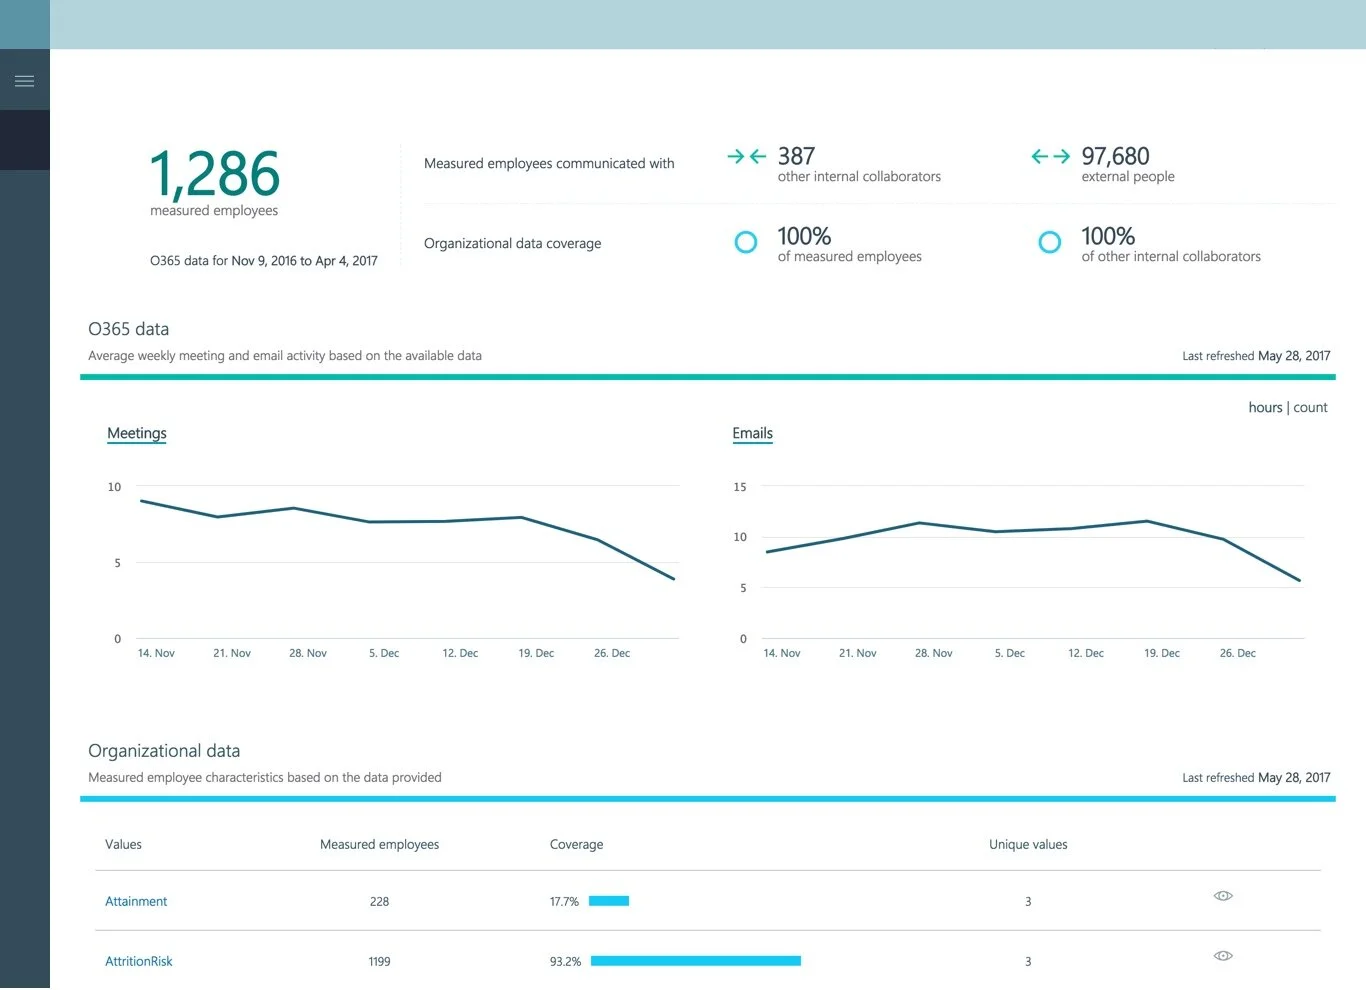
Task: Click the AttritionRisk 93.2% coverage bar
Action: click(x=695, y=960)
